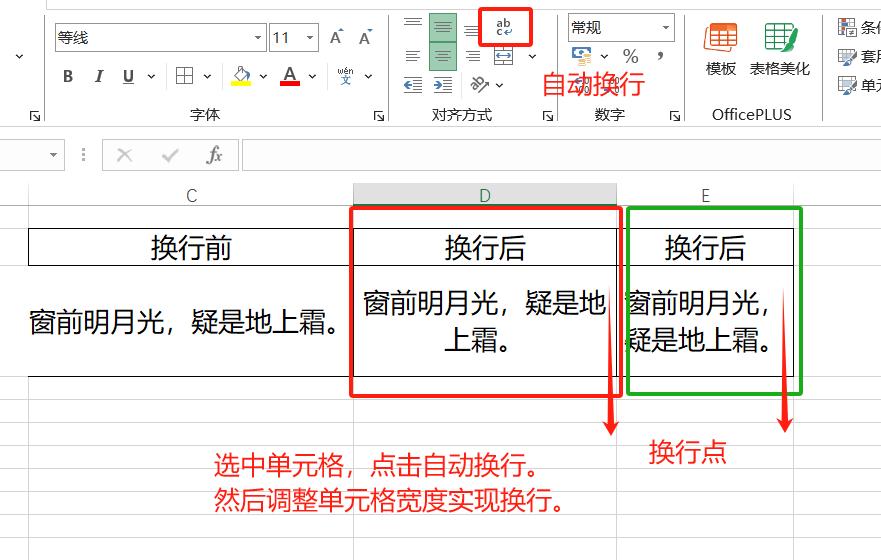Increase indent of cell
Screen dimensions: 881x560
point(443,85)
